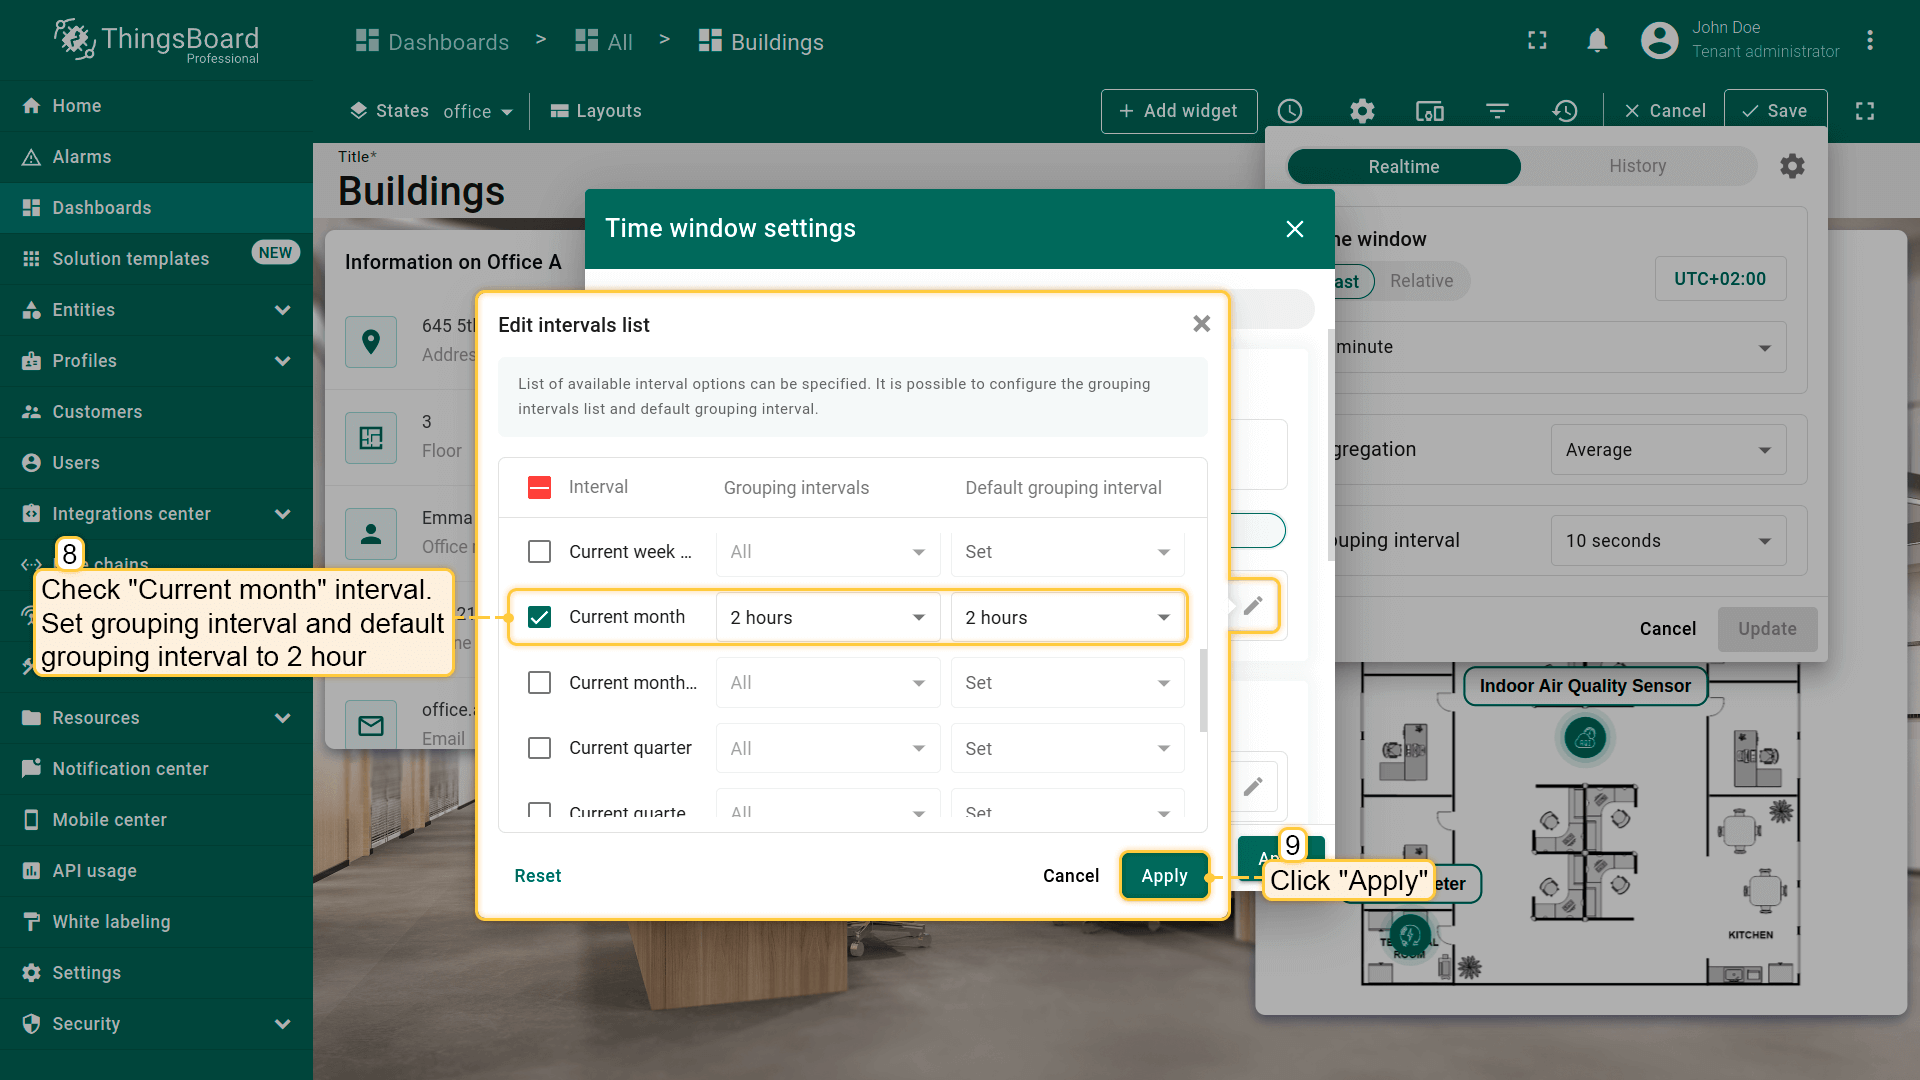Screen dimensions: 1920x1080
Task: Check the Current quarter interval checkbox
Action: pyautogui.click(x=539, y=748)
